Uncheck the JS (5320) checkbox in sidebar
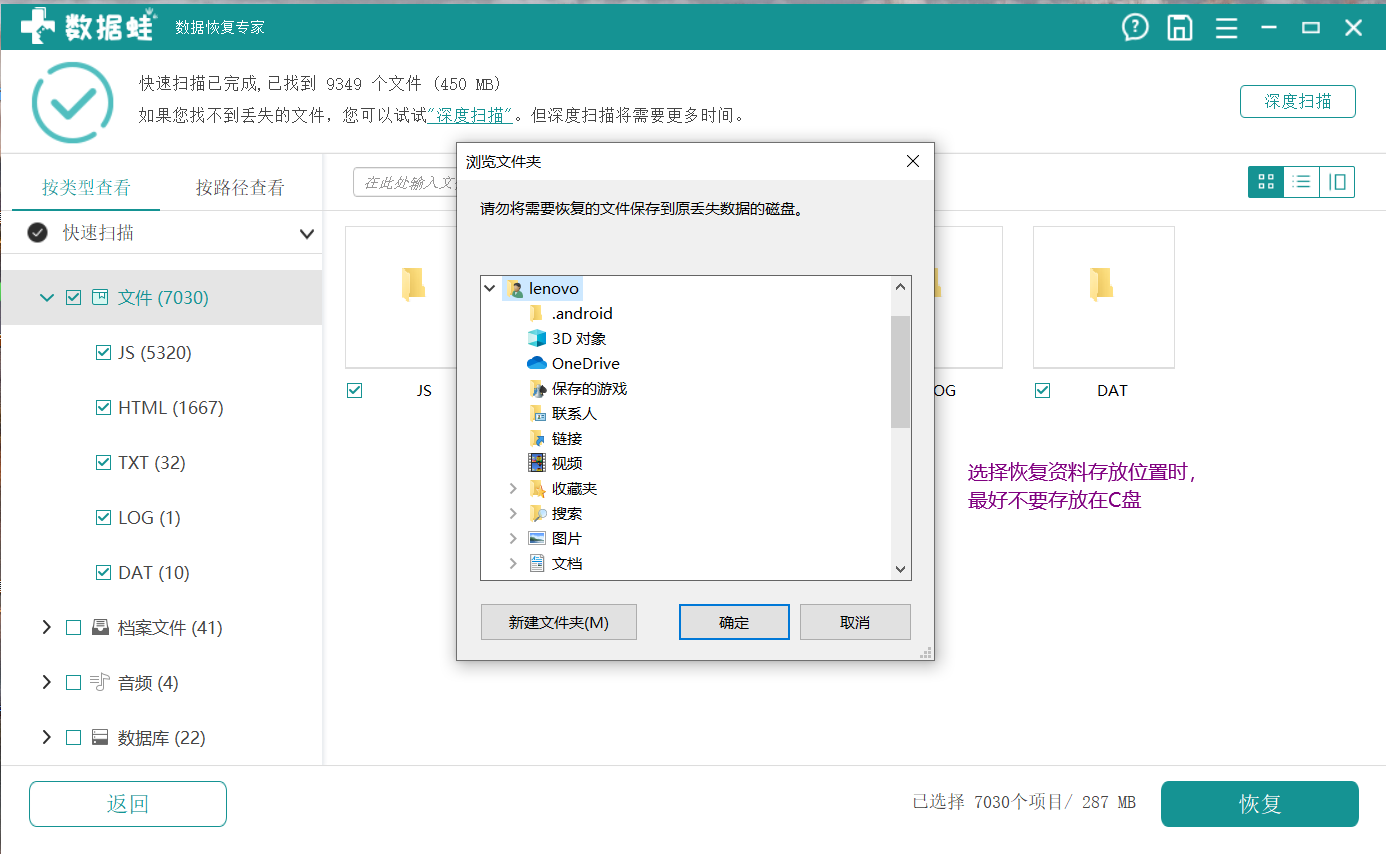1386x854 pixels. (x=103, y=352)
